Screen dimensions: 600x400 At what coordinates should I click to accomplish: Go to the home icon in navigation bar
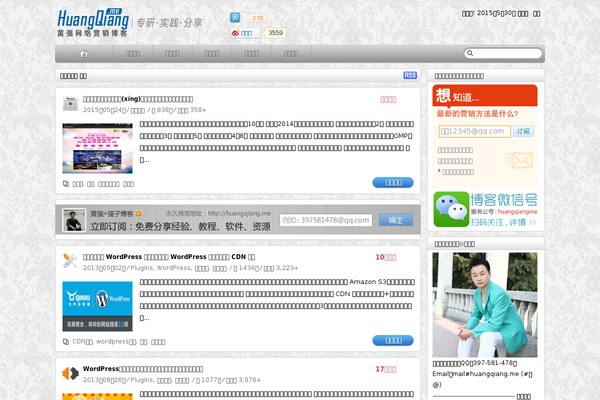pos(84,54)
